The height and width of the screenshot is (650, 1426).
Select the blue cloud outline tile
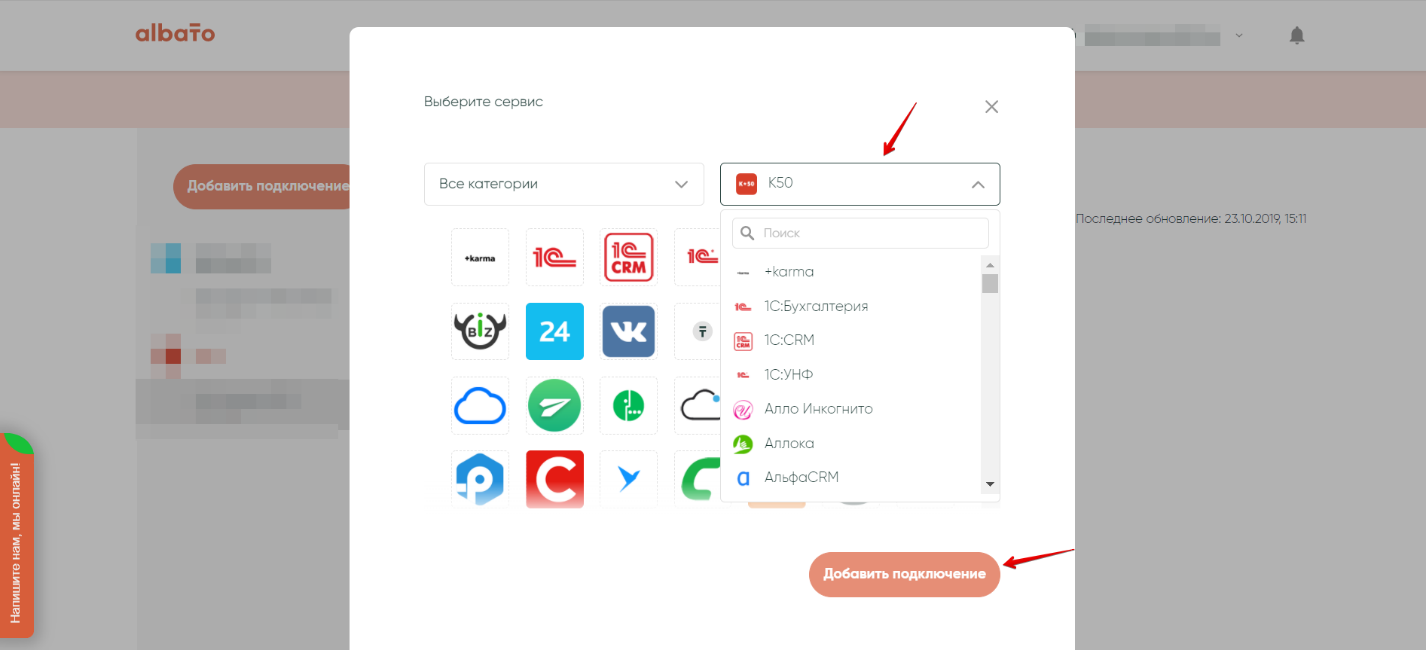click(480, 405)
